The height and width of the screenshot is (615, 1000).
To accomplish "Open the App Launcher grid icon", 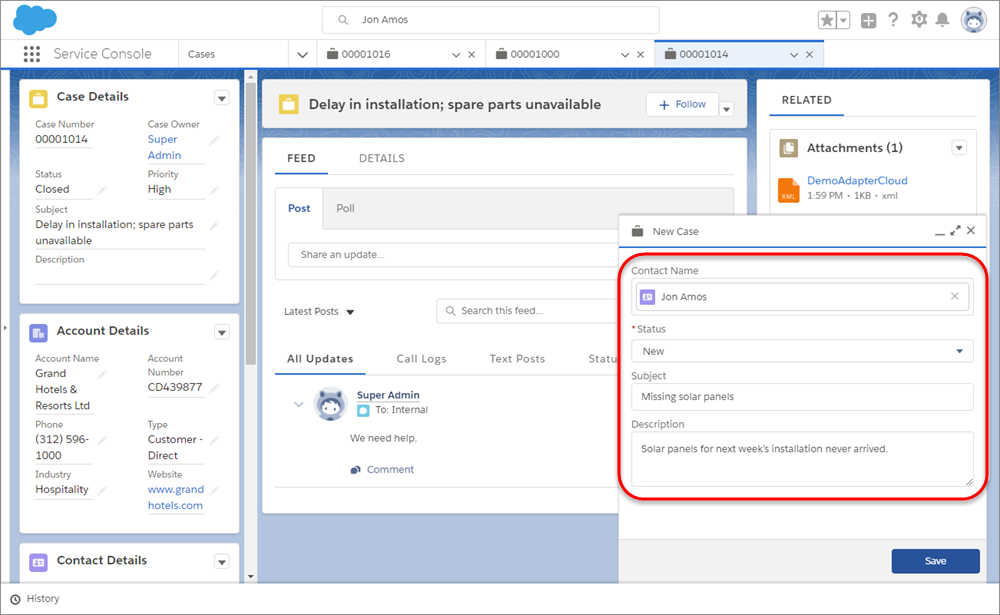I will coord(32,54).
